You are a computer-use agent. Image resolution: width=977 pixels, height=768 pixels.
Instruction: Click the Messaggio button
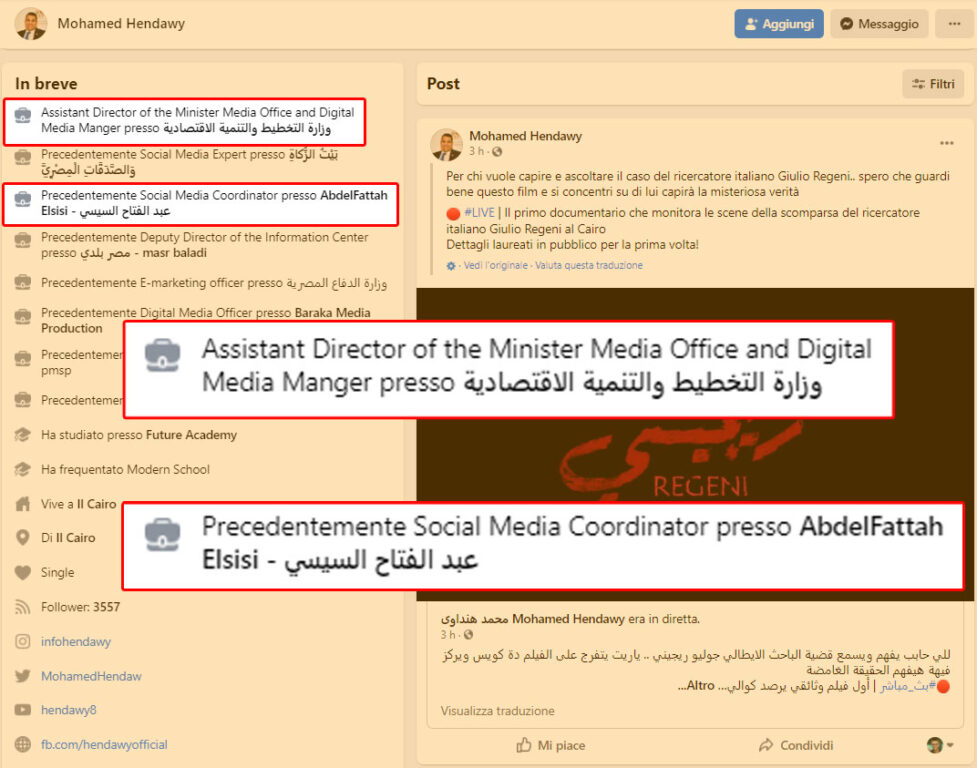[879, 24]
